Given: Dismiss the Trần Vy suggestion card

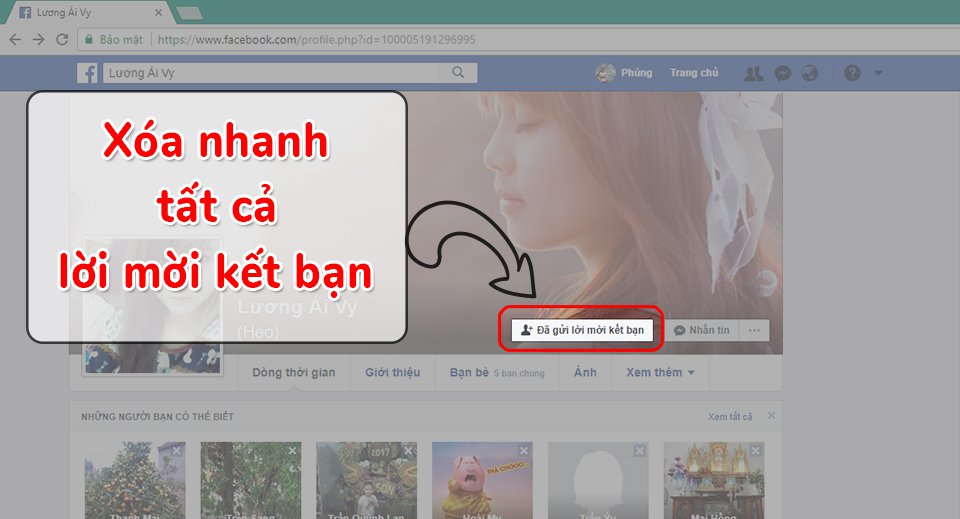Looking at the screenshot, I should tap(639, 450).
